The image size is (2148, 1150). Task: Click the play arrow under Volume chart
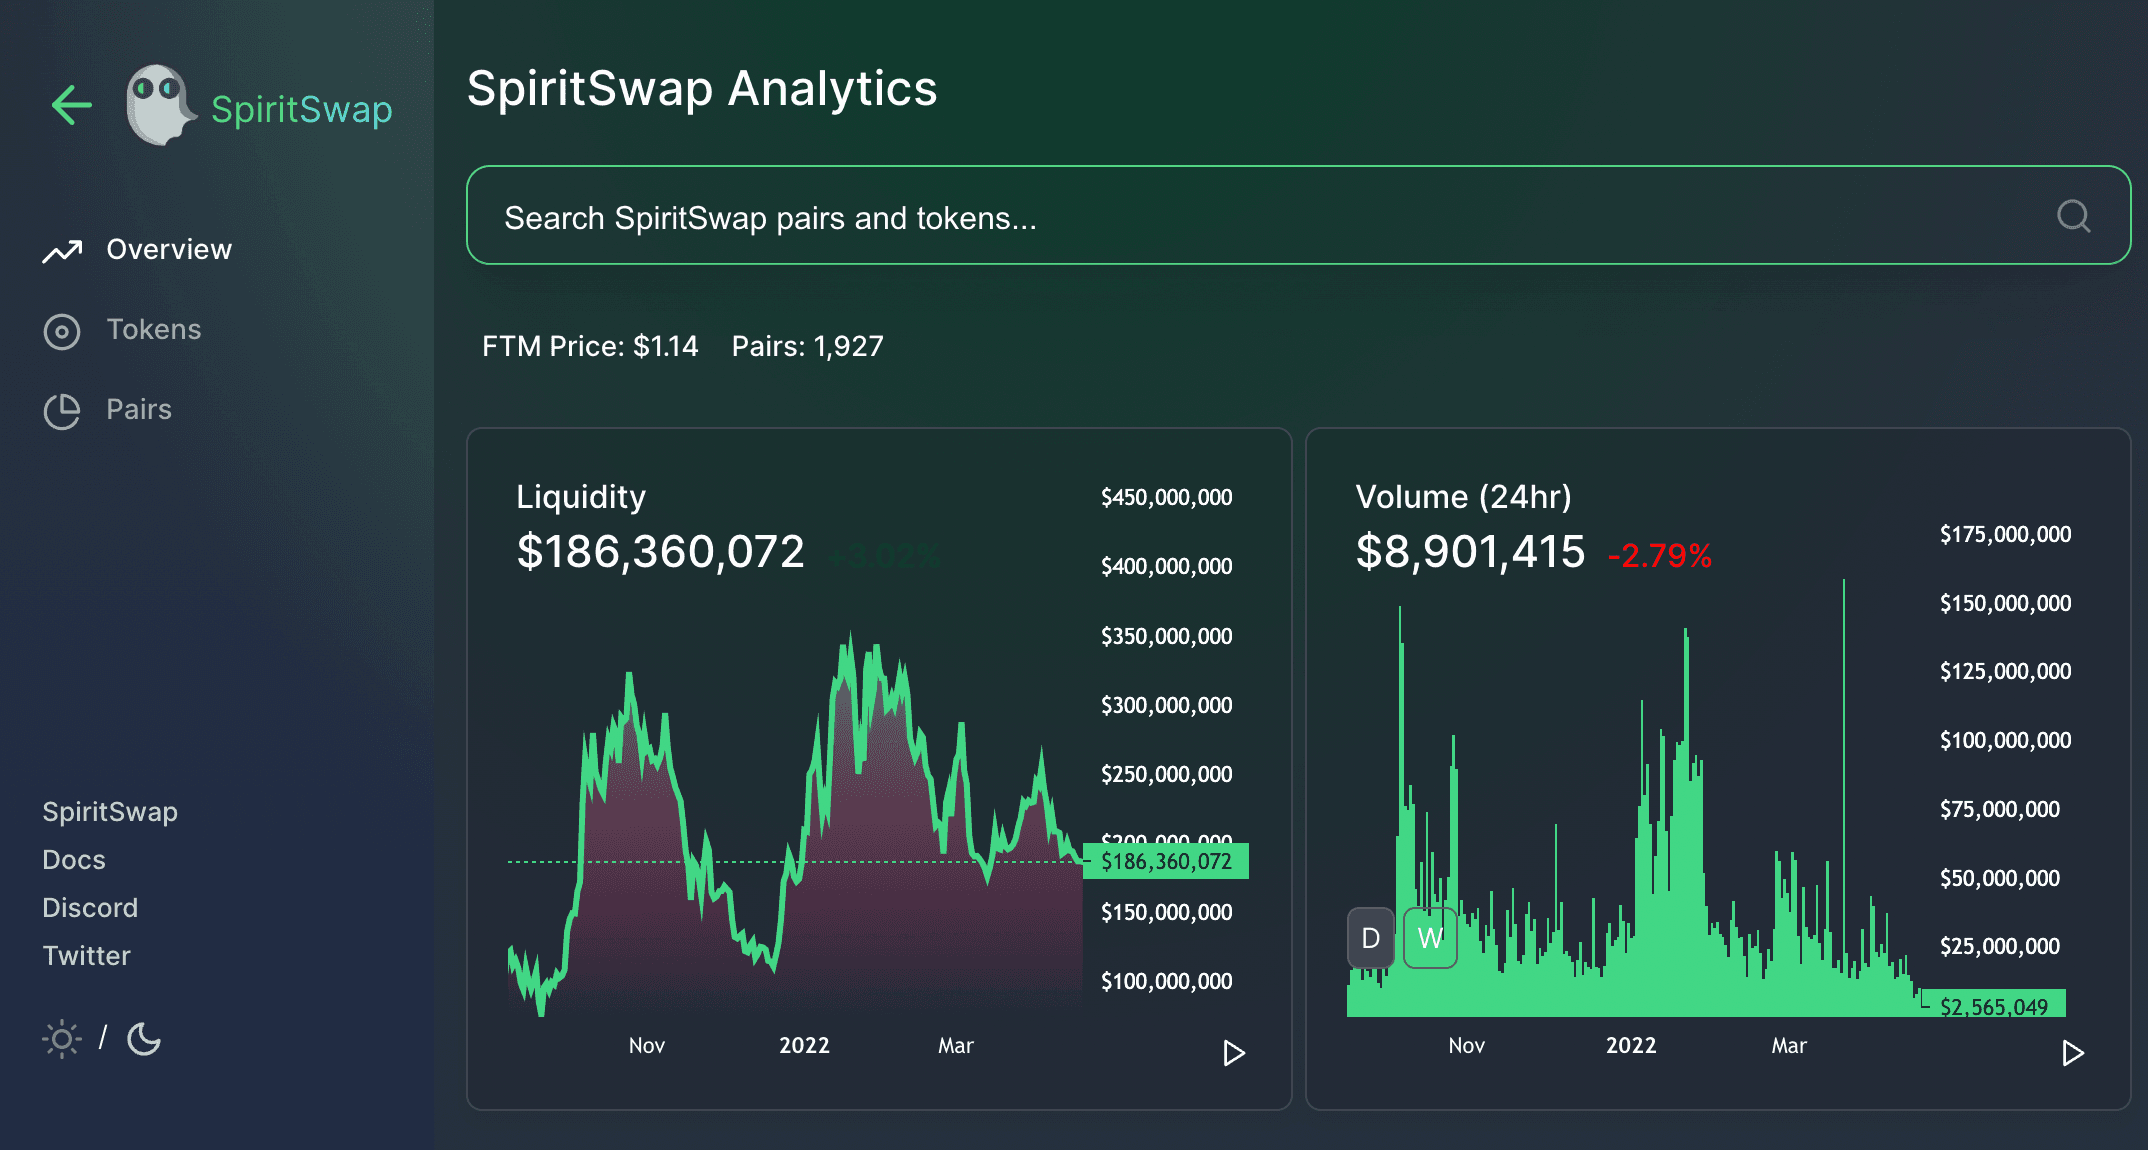[2073, 1053]
